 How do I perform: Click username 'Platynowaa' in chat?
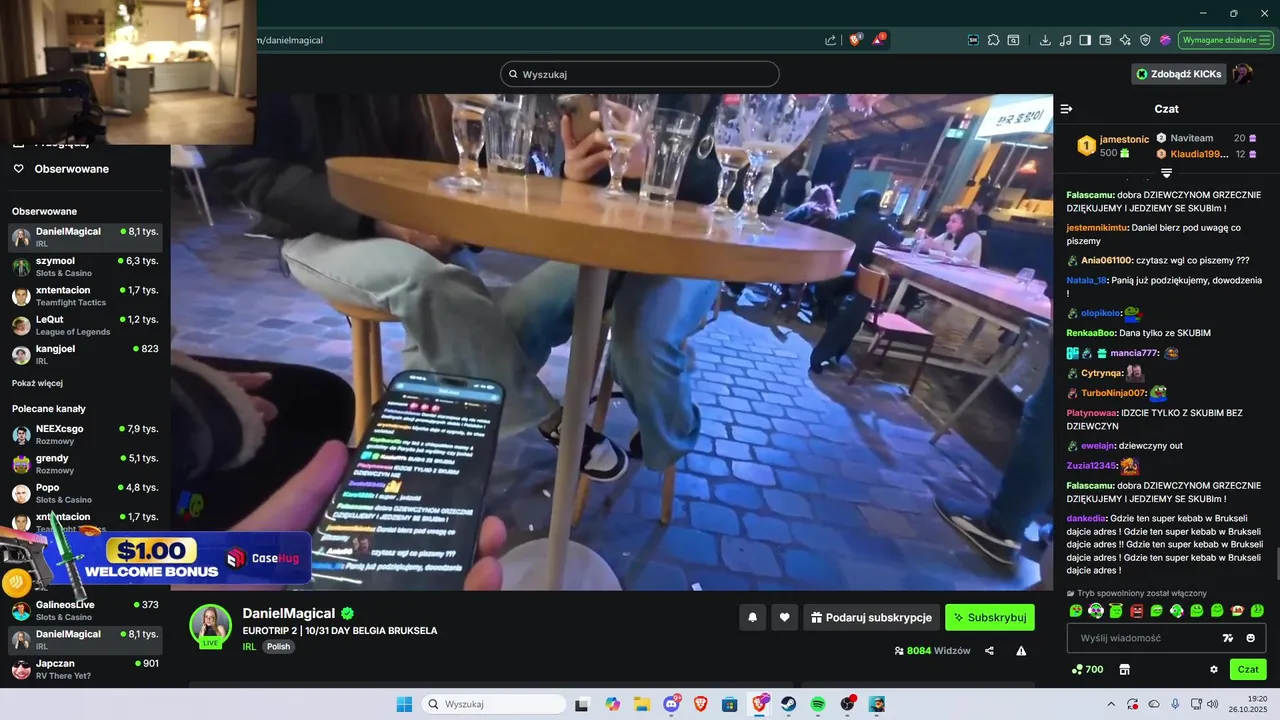(x=1092, y=413)
